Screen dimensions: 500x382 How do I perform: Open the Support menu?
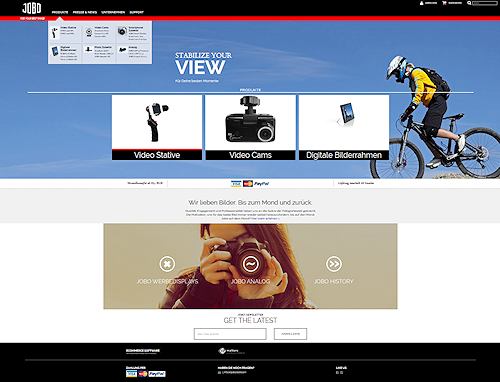[x=137, y=12]
